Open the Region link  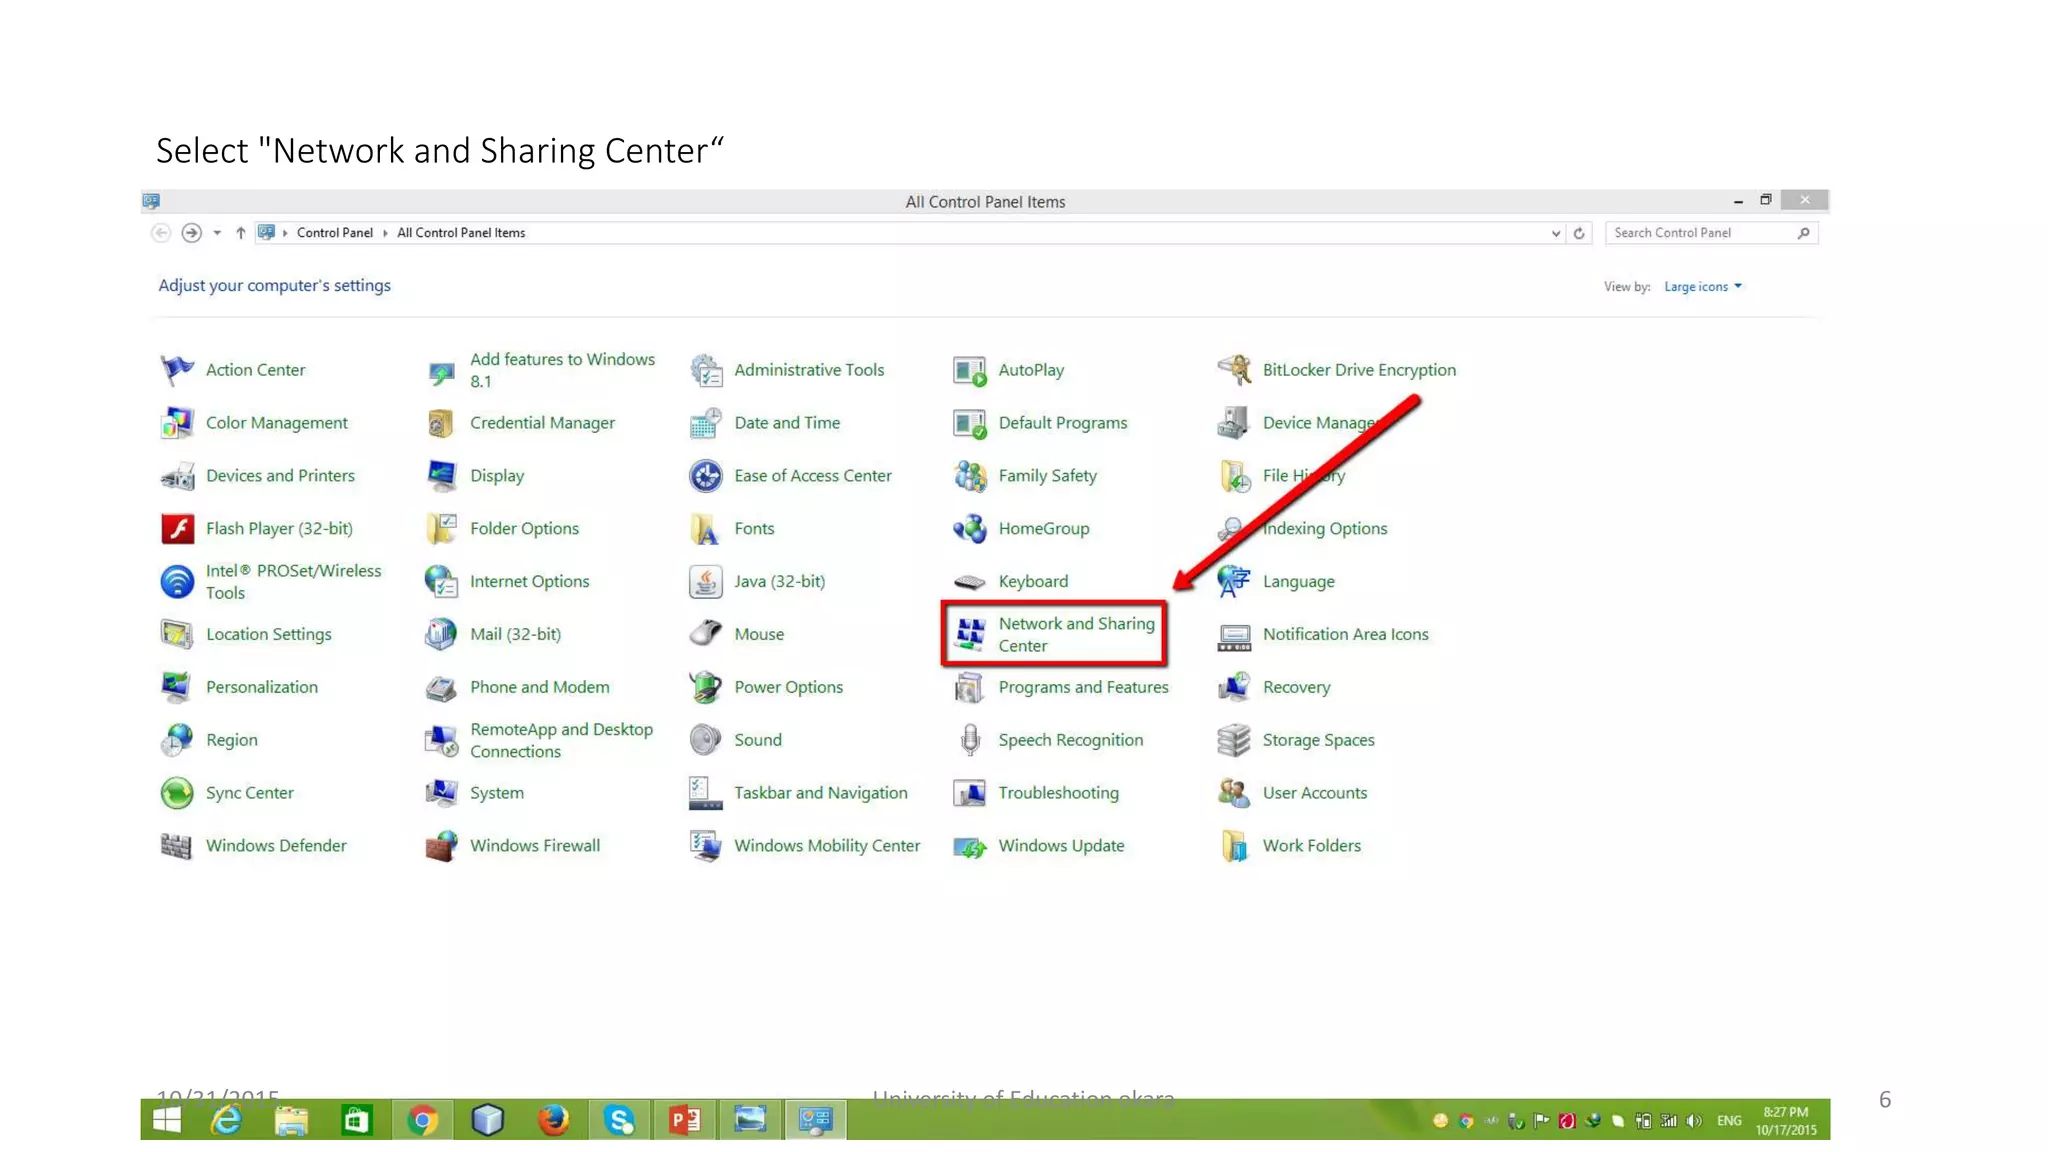(231, 741)
